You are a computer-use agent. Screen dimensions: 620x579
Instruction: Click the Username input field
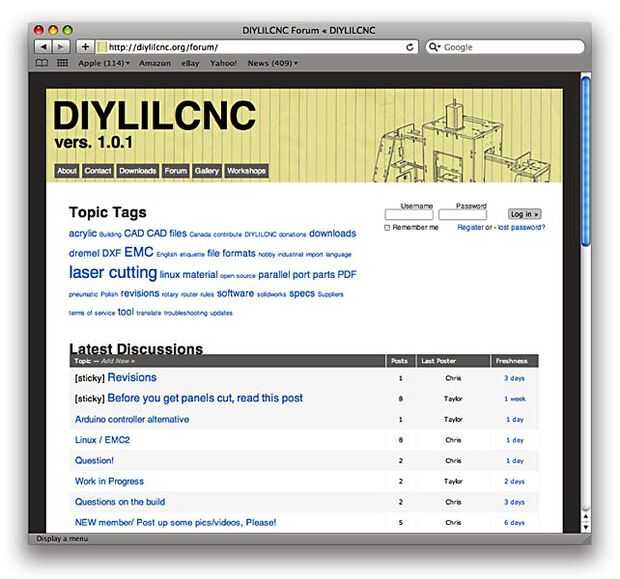(409, 215)
